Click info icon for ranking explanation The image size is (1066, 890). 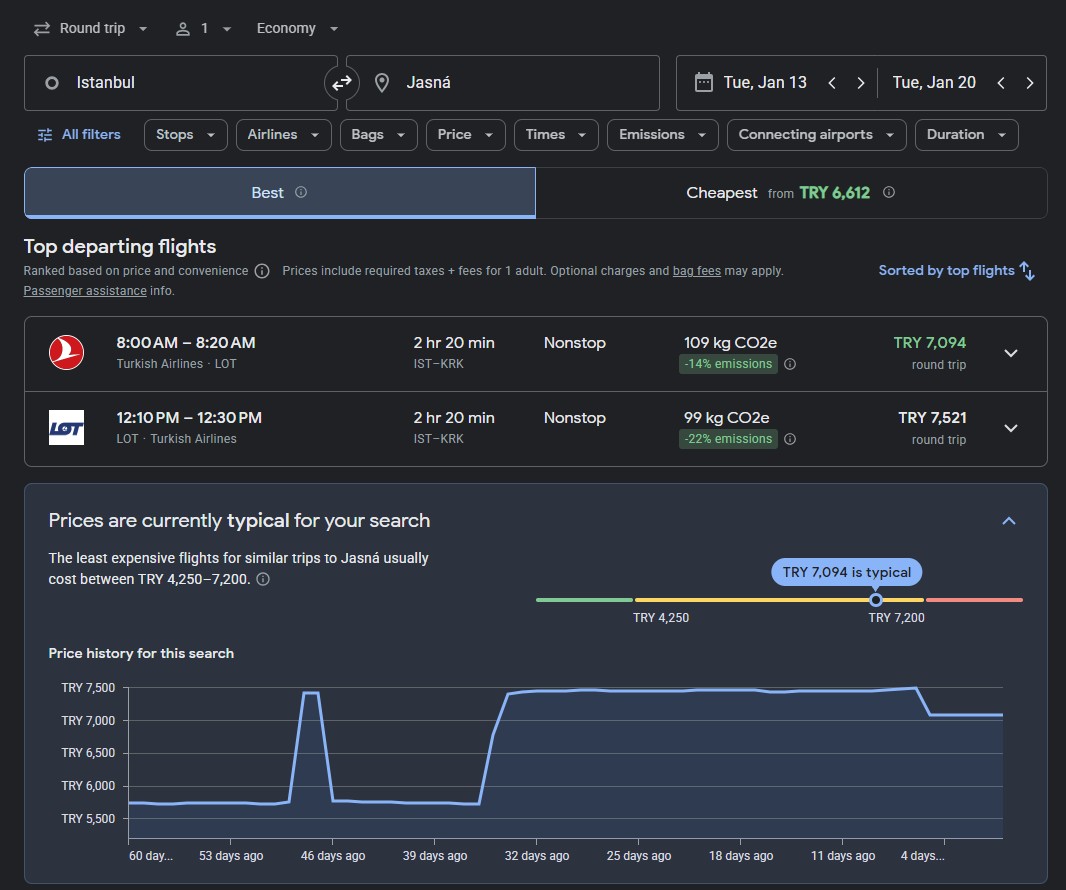(x=262, y=271)
